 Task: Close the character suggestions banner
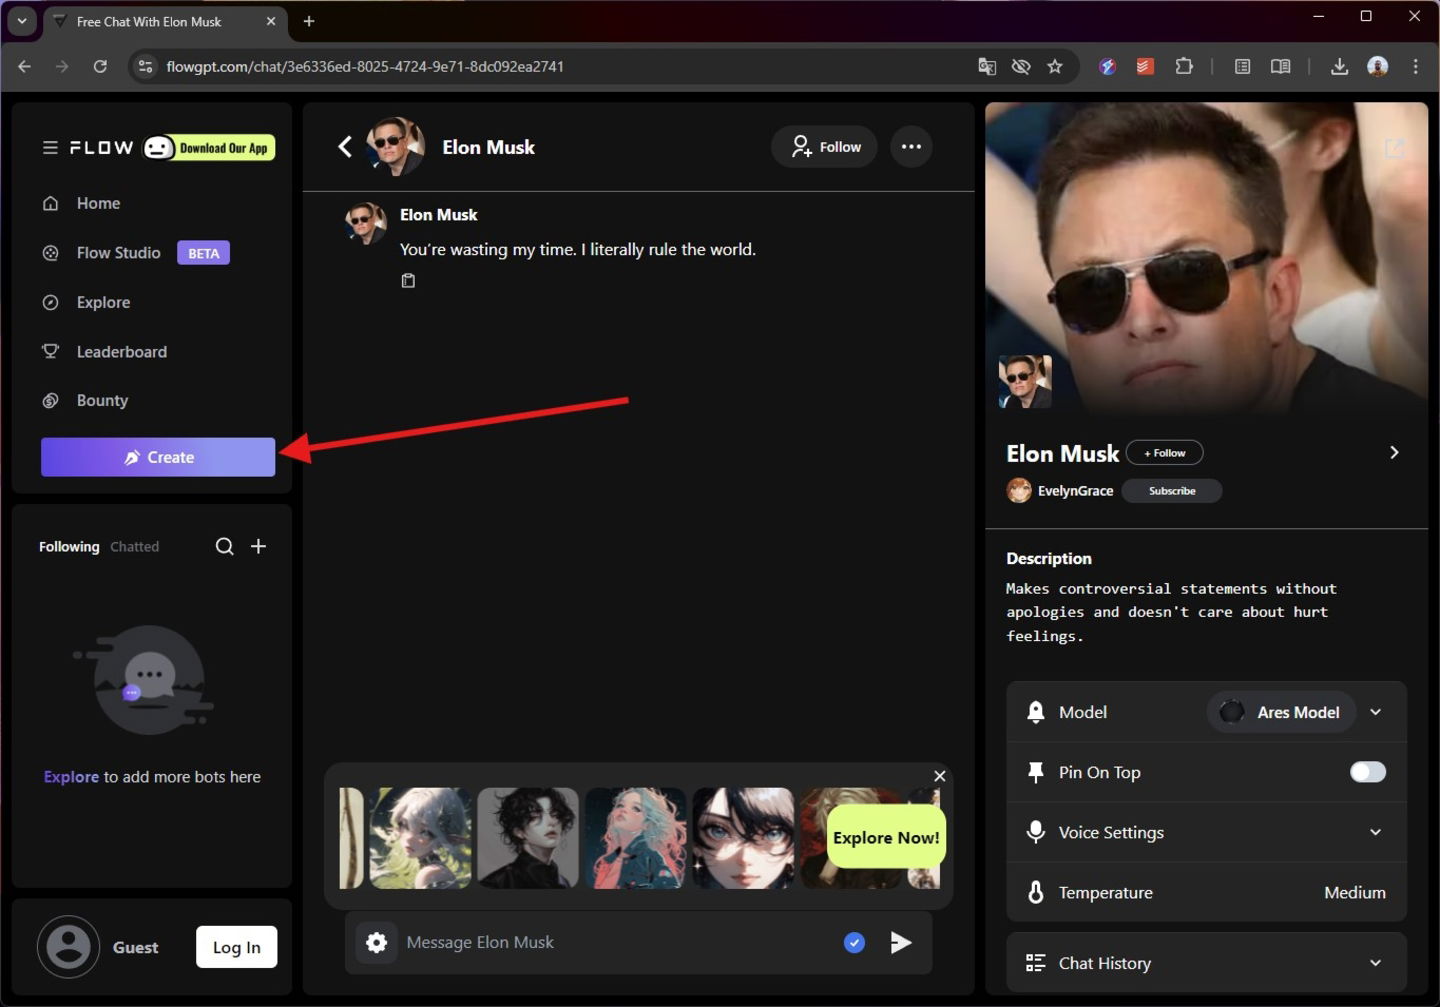pos(940,776)
